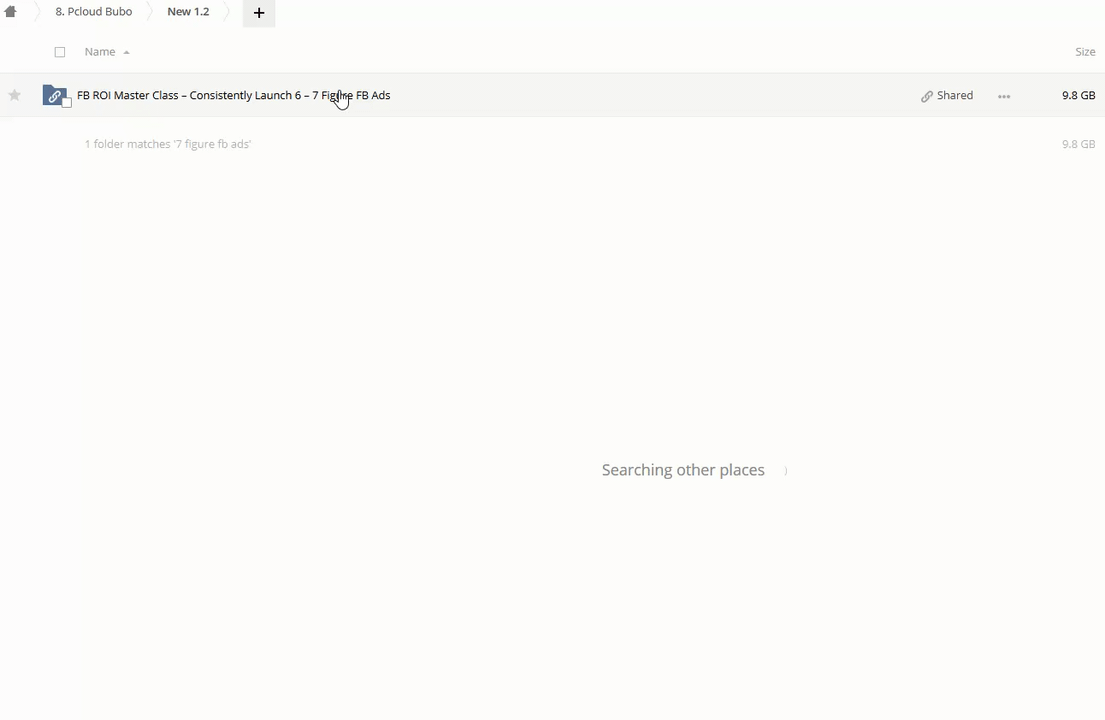Click the Shared status label

[x=954, y=96]
